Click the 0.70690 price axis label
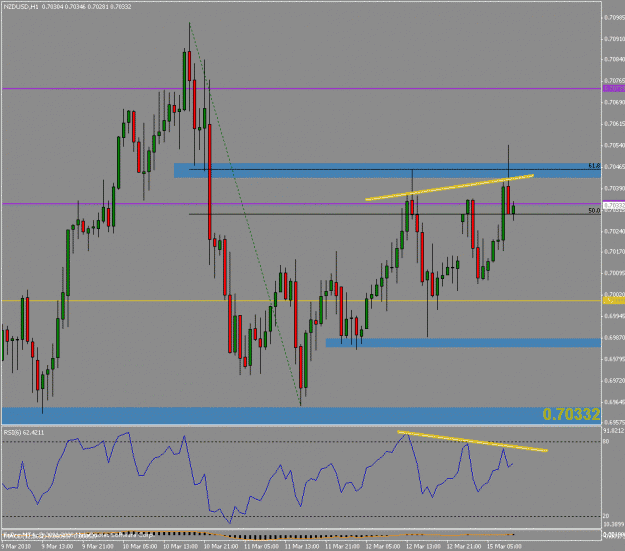625x551 pixels. 614,102
